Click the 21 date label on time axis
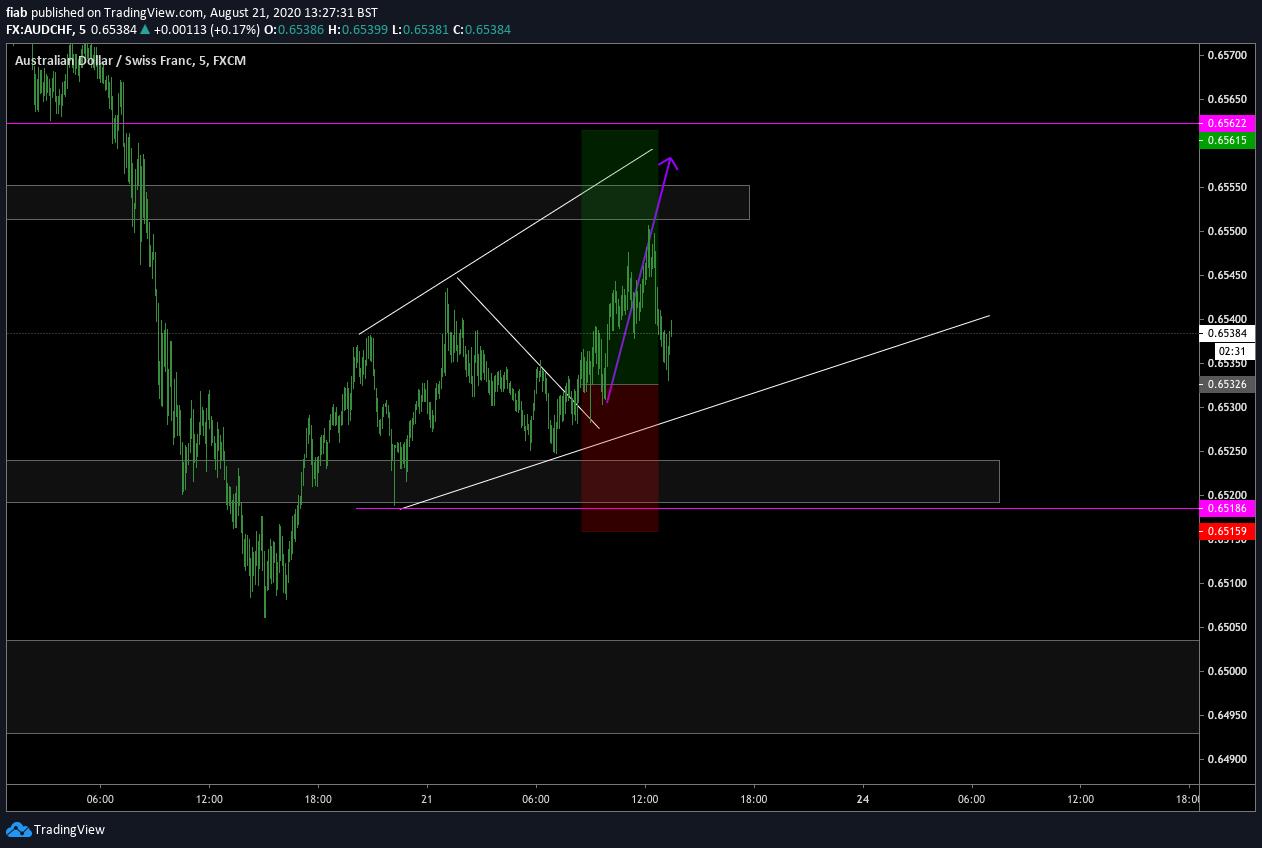 [427, 799]
